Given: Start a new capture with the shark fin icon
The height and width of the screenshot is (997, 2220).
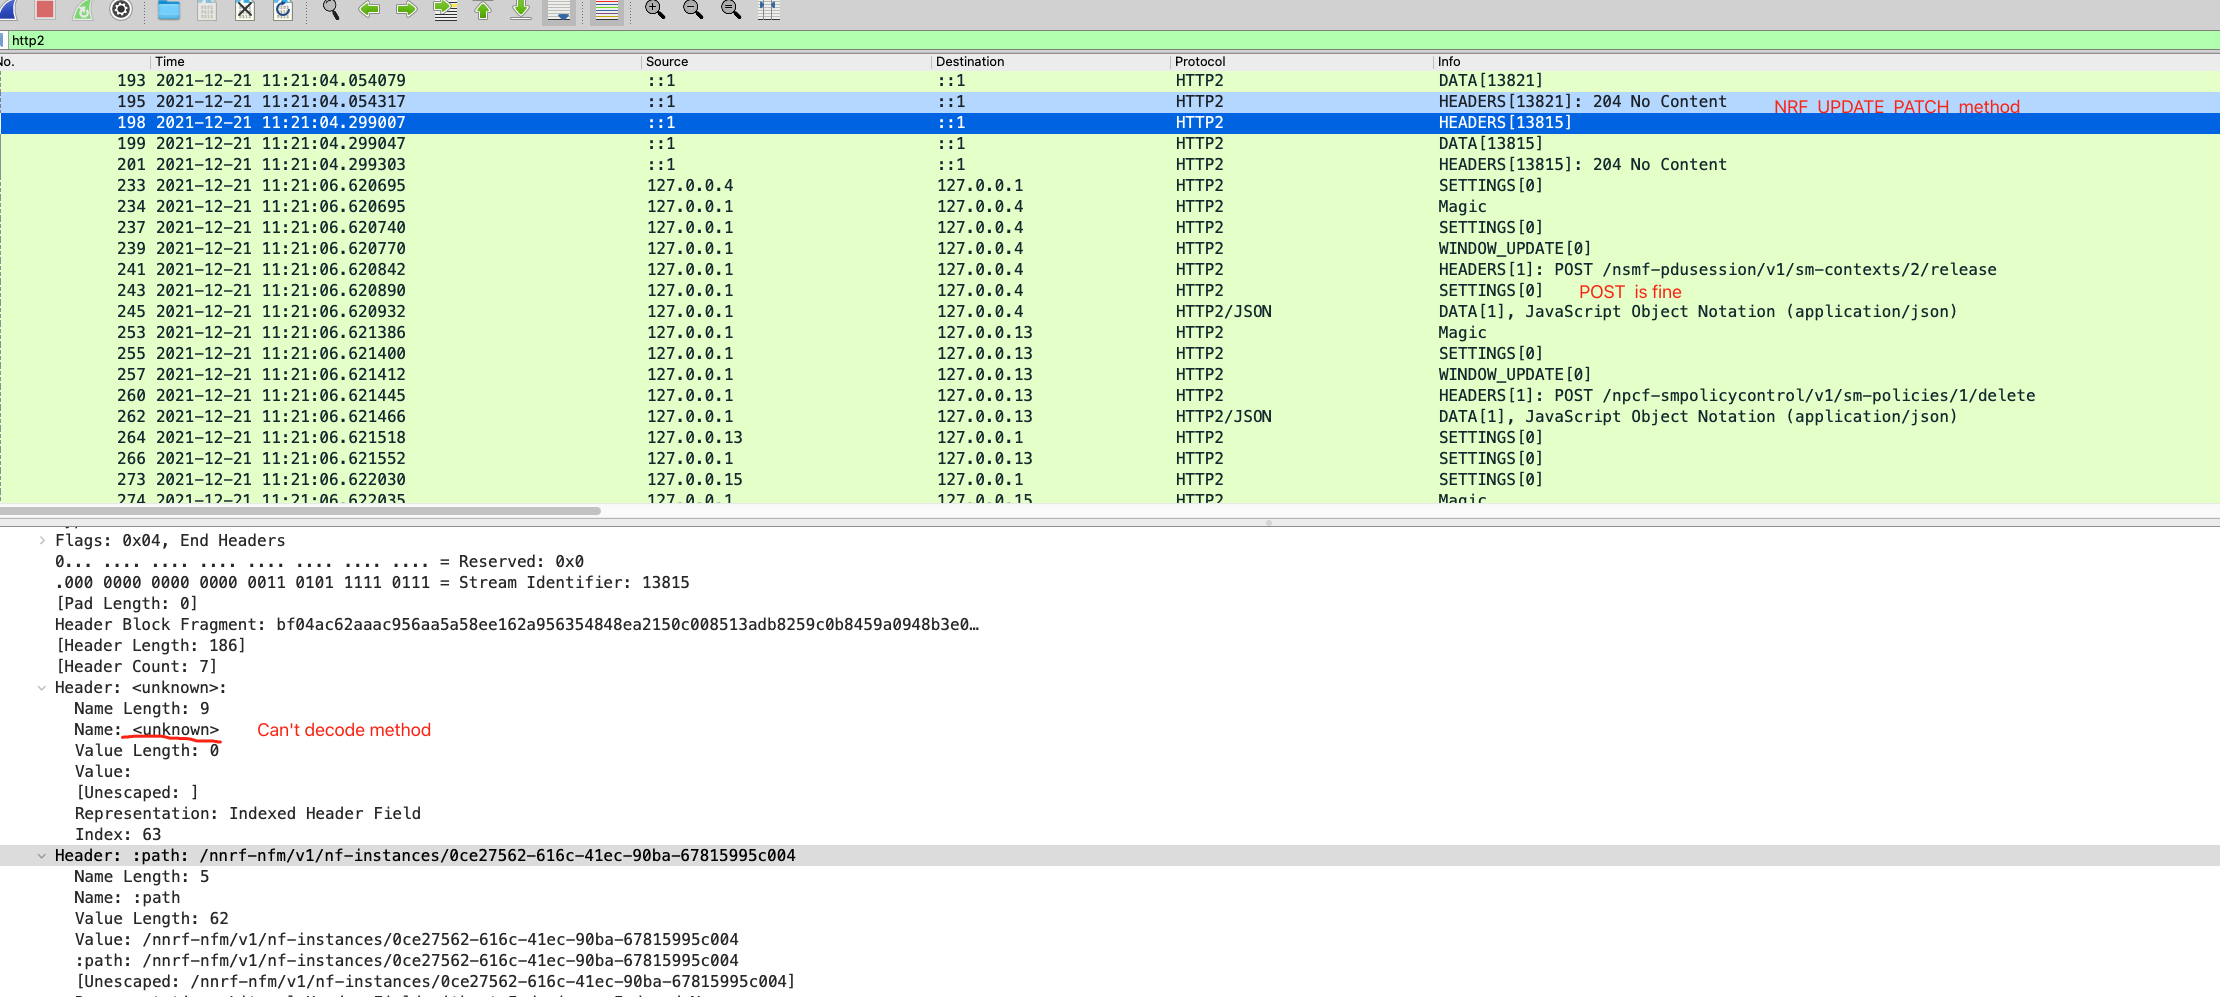Looking at the screenshot, I should point(8,11).
